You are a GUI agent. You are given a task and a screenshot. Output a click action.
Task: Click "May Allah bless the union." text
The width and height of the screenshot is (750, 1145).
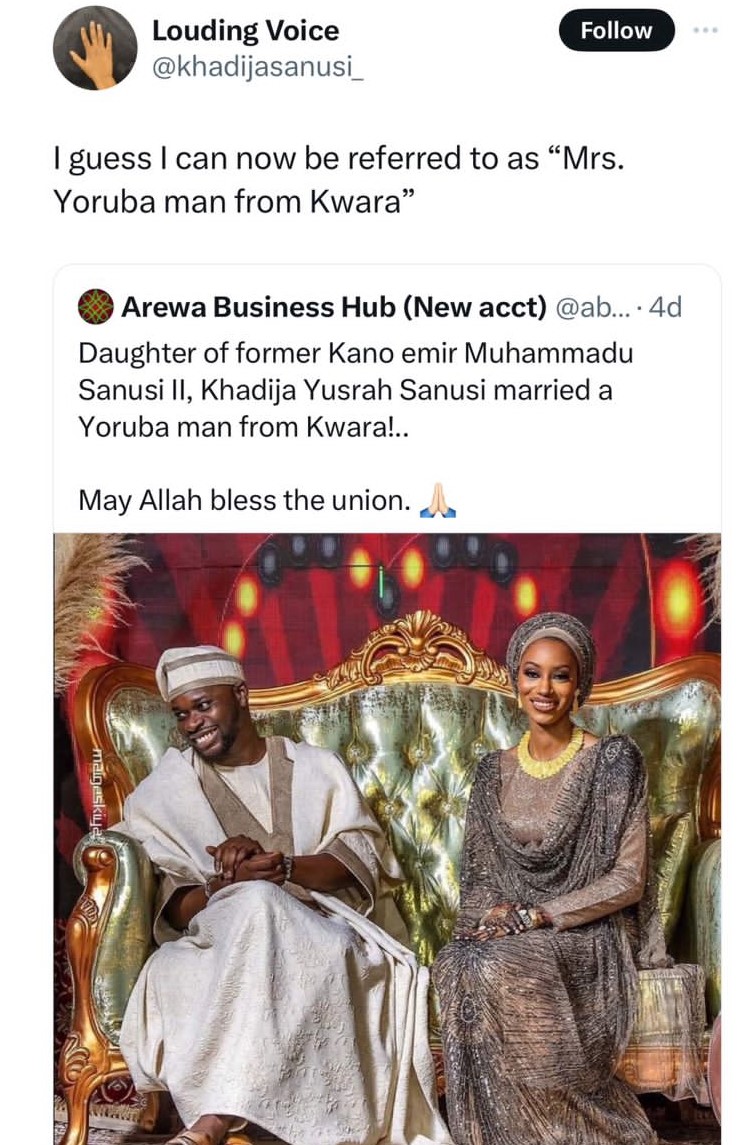(244, 500)
